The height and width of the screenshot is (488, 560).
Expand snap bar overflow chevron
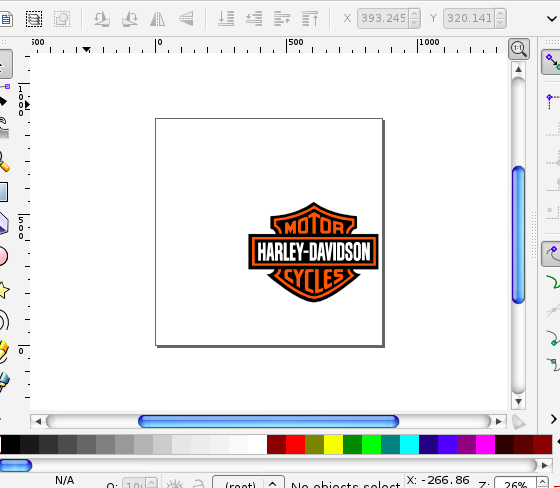(x=554, y=419)
